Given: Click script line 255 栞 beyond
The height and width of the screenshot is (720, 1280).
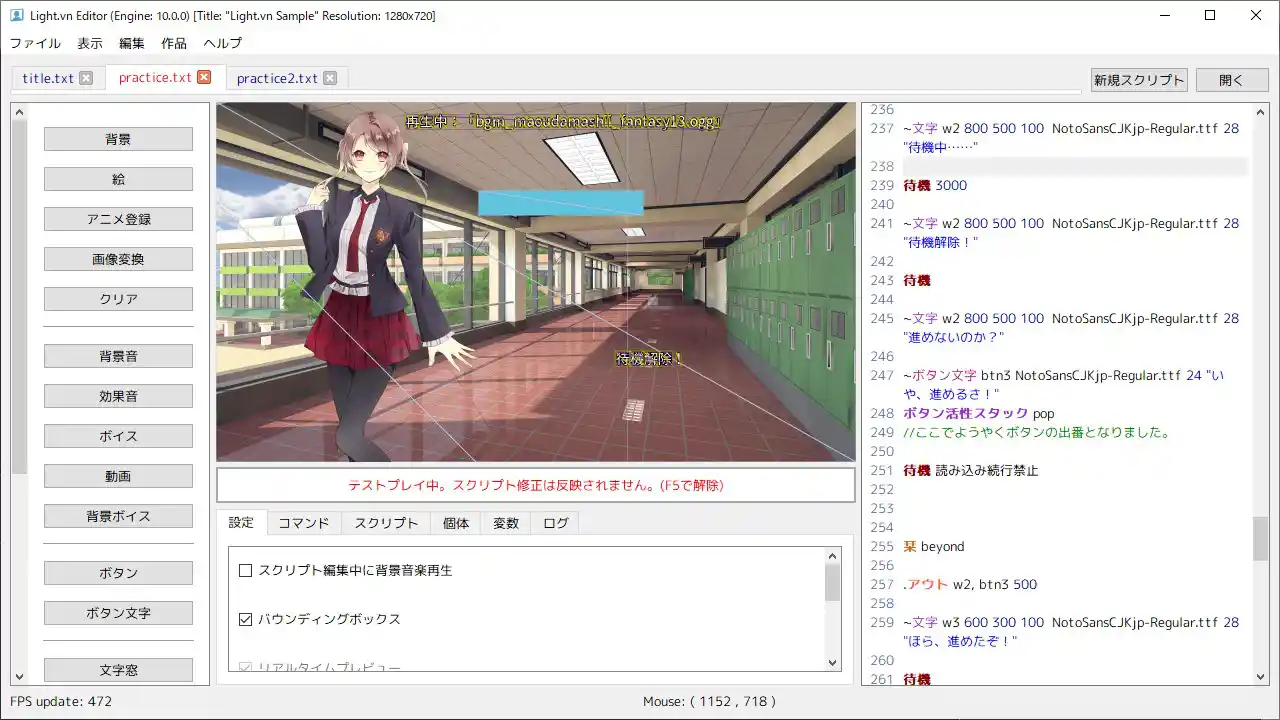Looking at the screenshot, I should pos(934,546).
